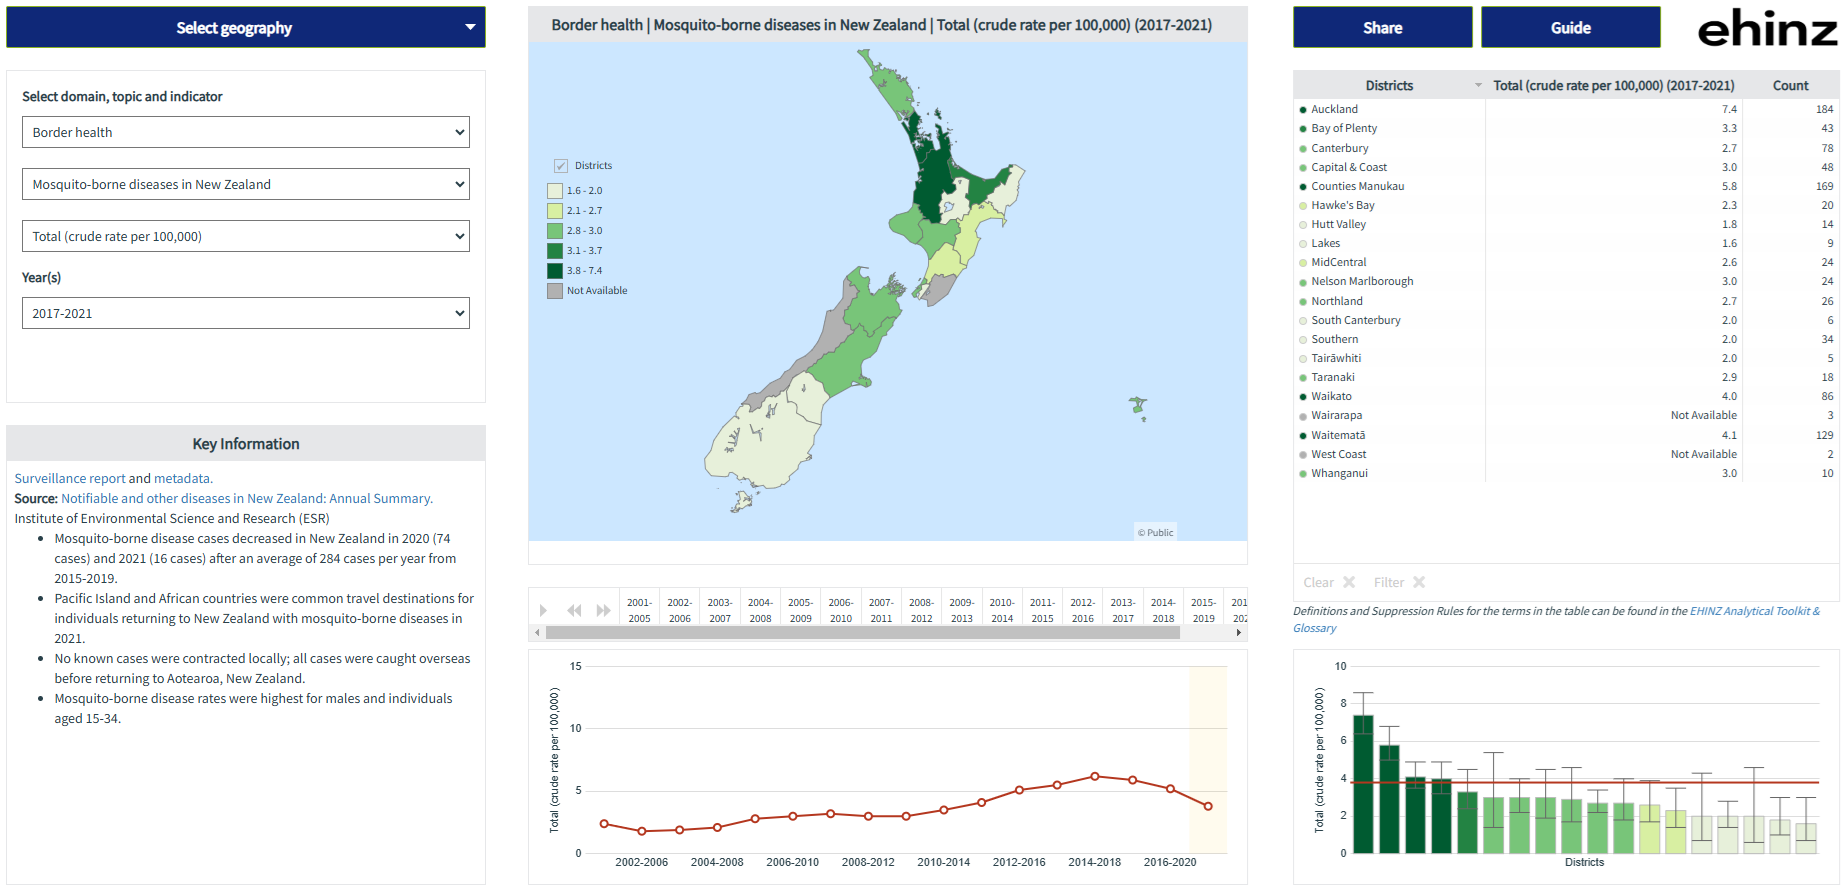Viewport: 1841px width, 896px height.
Task: Click the Filter X icon
Action: point(1419,582)
